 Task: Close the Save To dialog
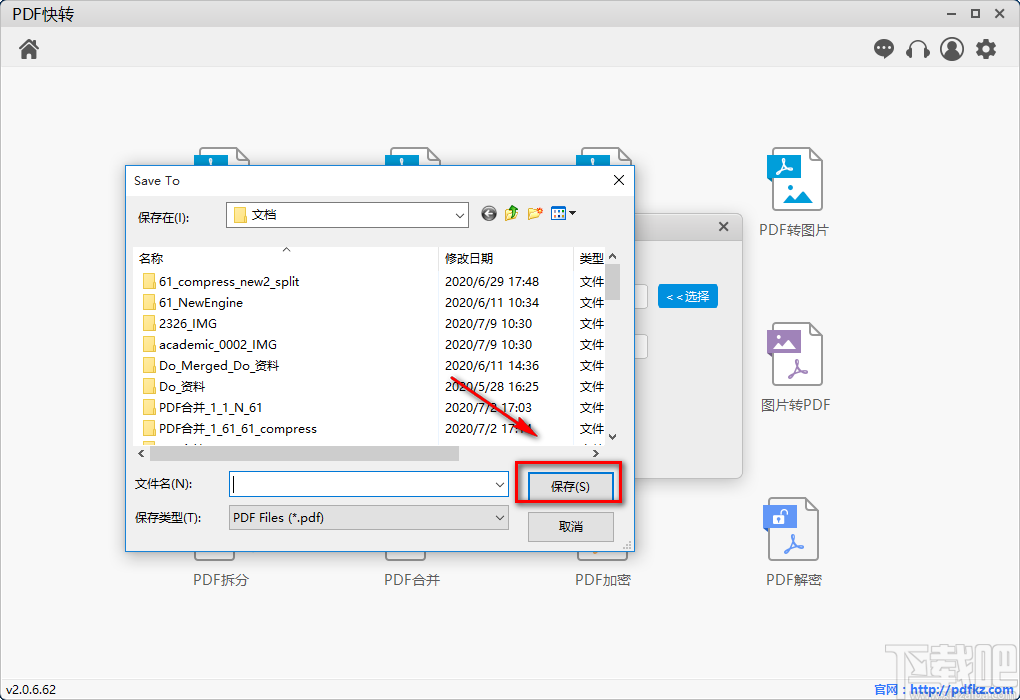click(x=619, y=180)
